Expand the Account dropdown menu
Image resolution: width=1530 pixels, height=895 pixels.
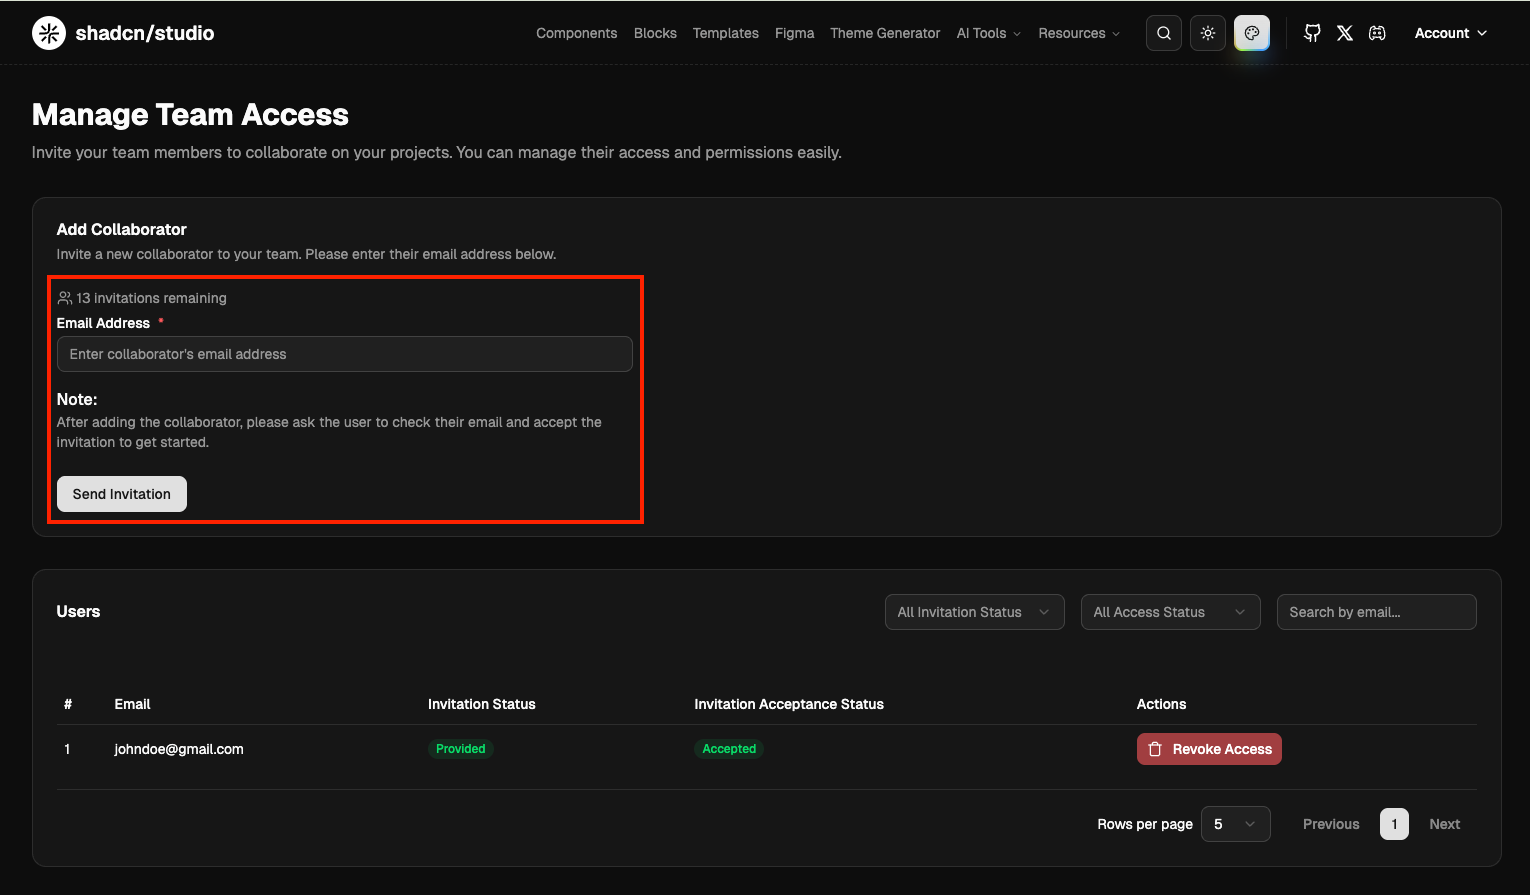click(1450, 33)
